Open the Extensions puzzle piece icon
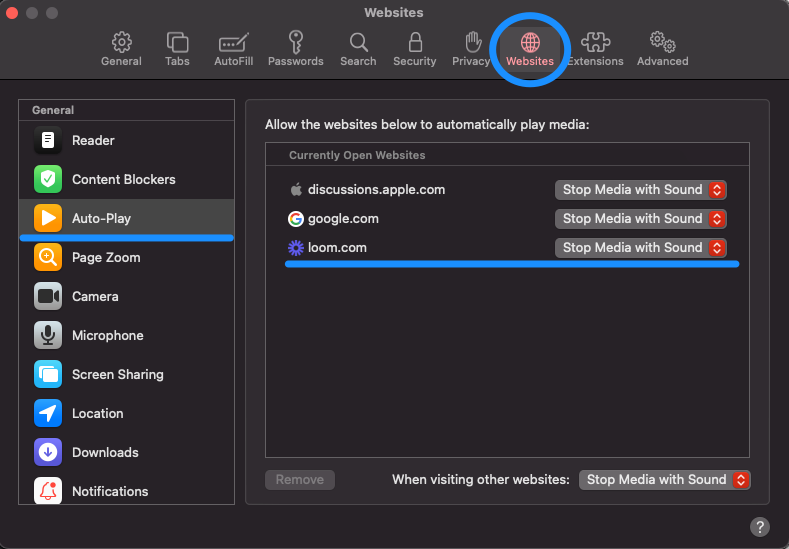The height and width of the screenshot is (549, 789). click(595, 43)
